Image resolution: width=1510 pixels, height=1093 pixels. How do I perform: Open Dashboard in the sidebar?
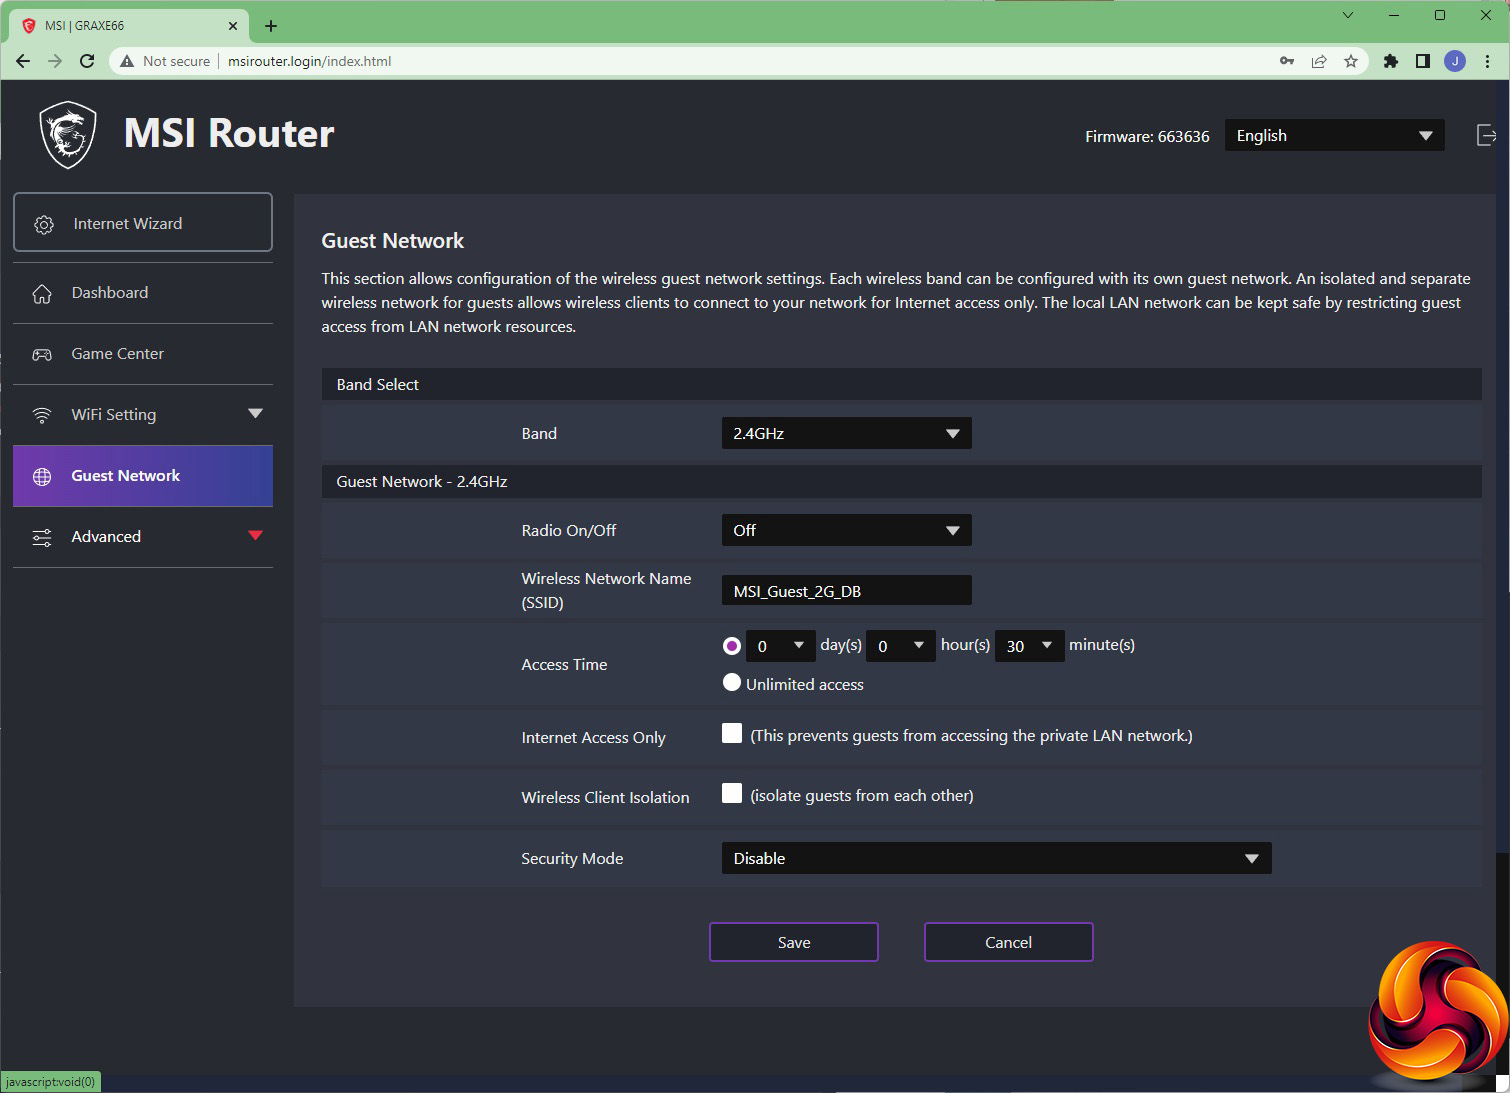click(110, 293)
